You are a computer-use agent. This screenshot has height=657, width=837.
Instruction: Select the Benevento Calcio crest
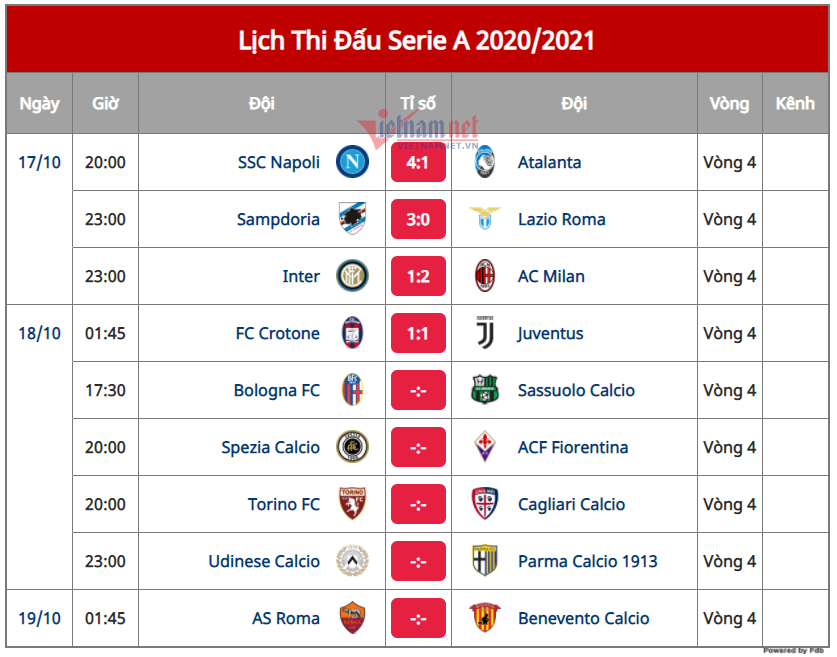coord(485,618)
